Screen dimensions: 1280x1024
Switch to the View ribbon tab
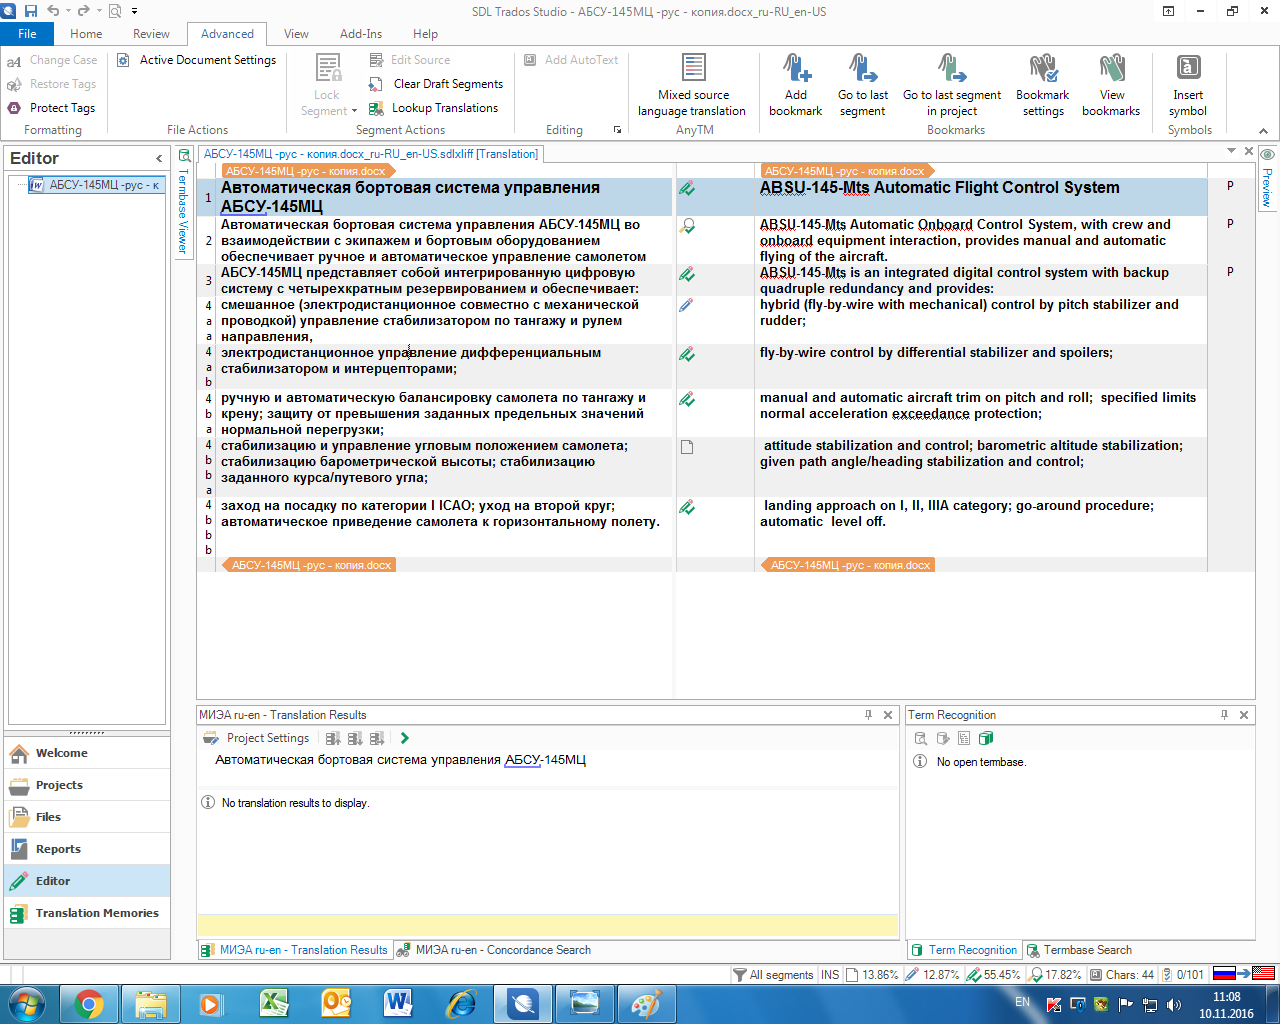296,34
